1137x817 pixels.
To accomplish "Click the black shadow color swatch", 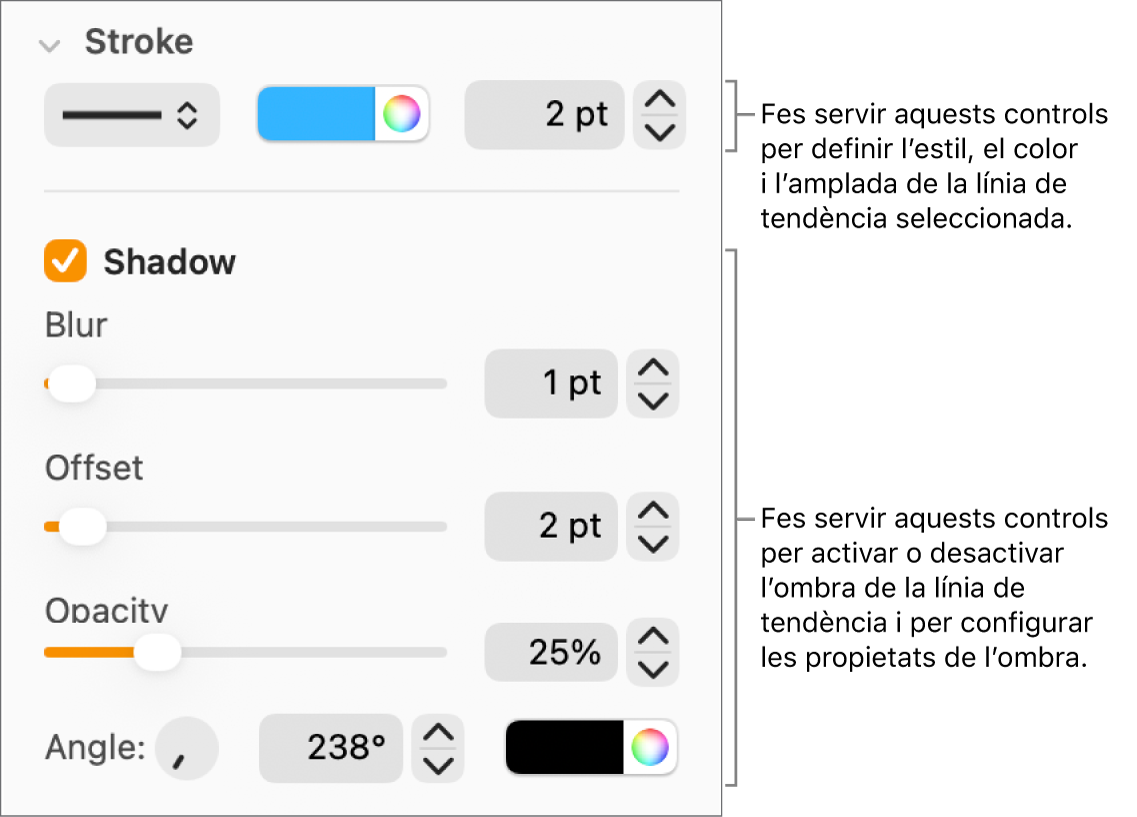I will (565, 747).
